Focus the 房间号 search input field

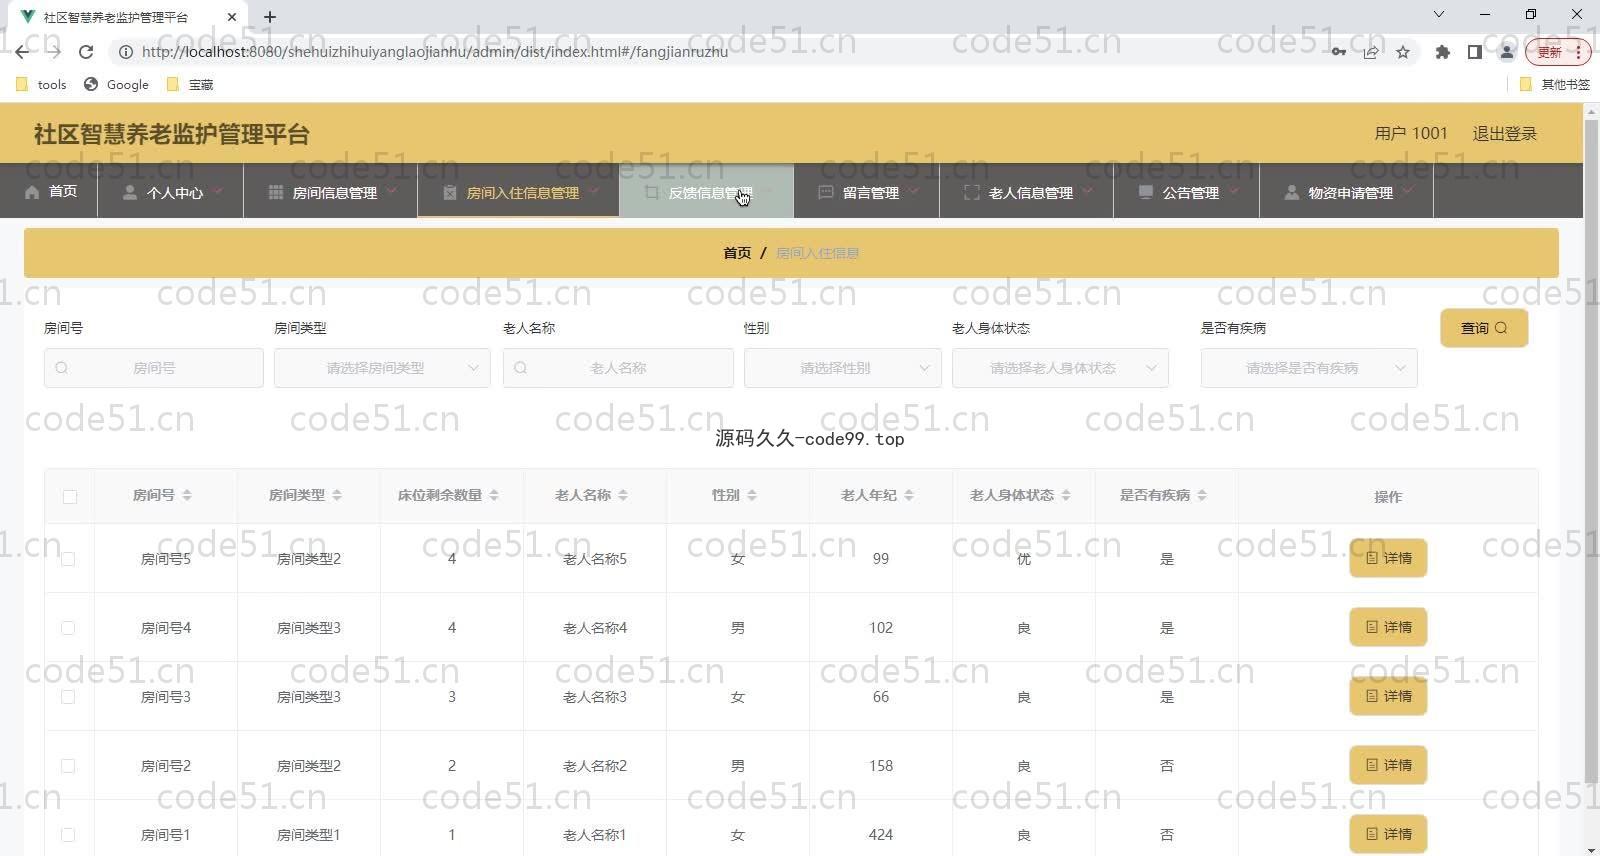pos(154,368)
